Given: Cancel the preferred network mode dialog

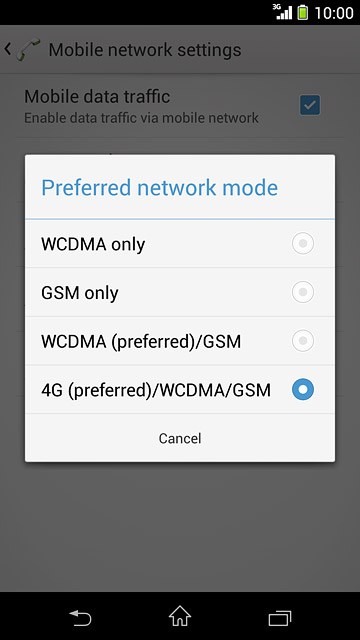Looking at the screenshot, I should 180,438.
